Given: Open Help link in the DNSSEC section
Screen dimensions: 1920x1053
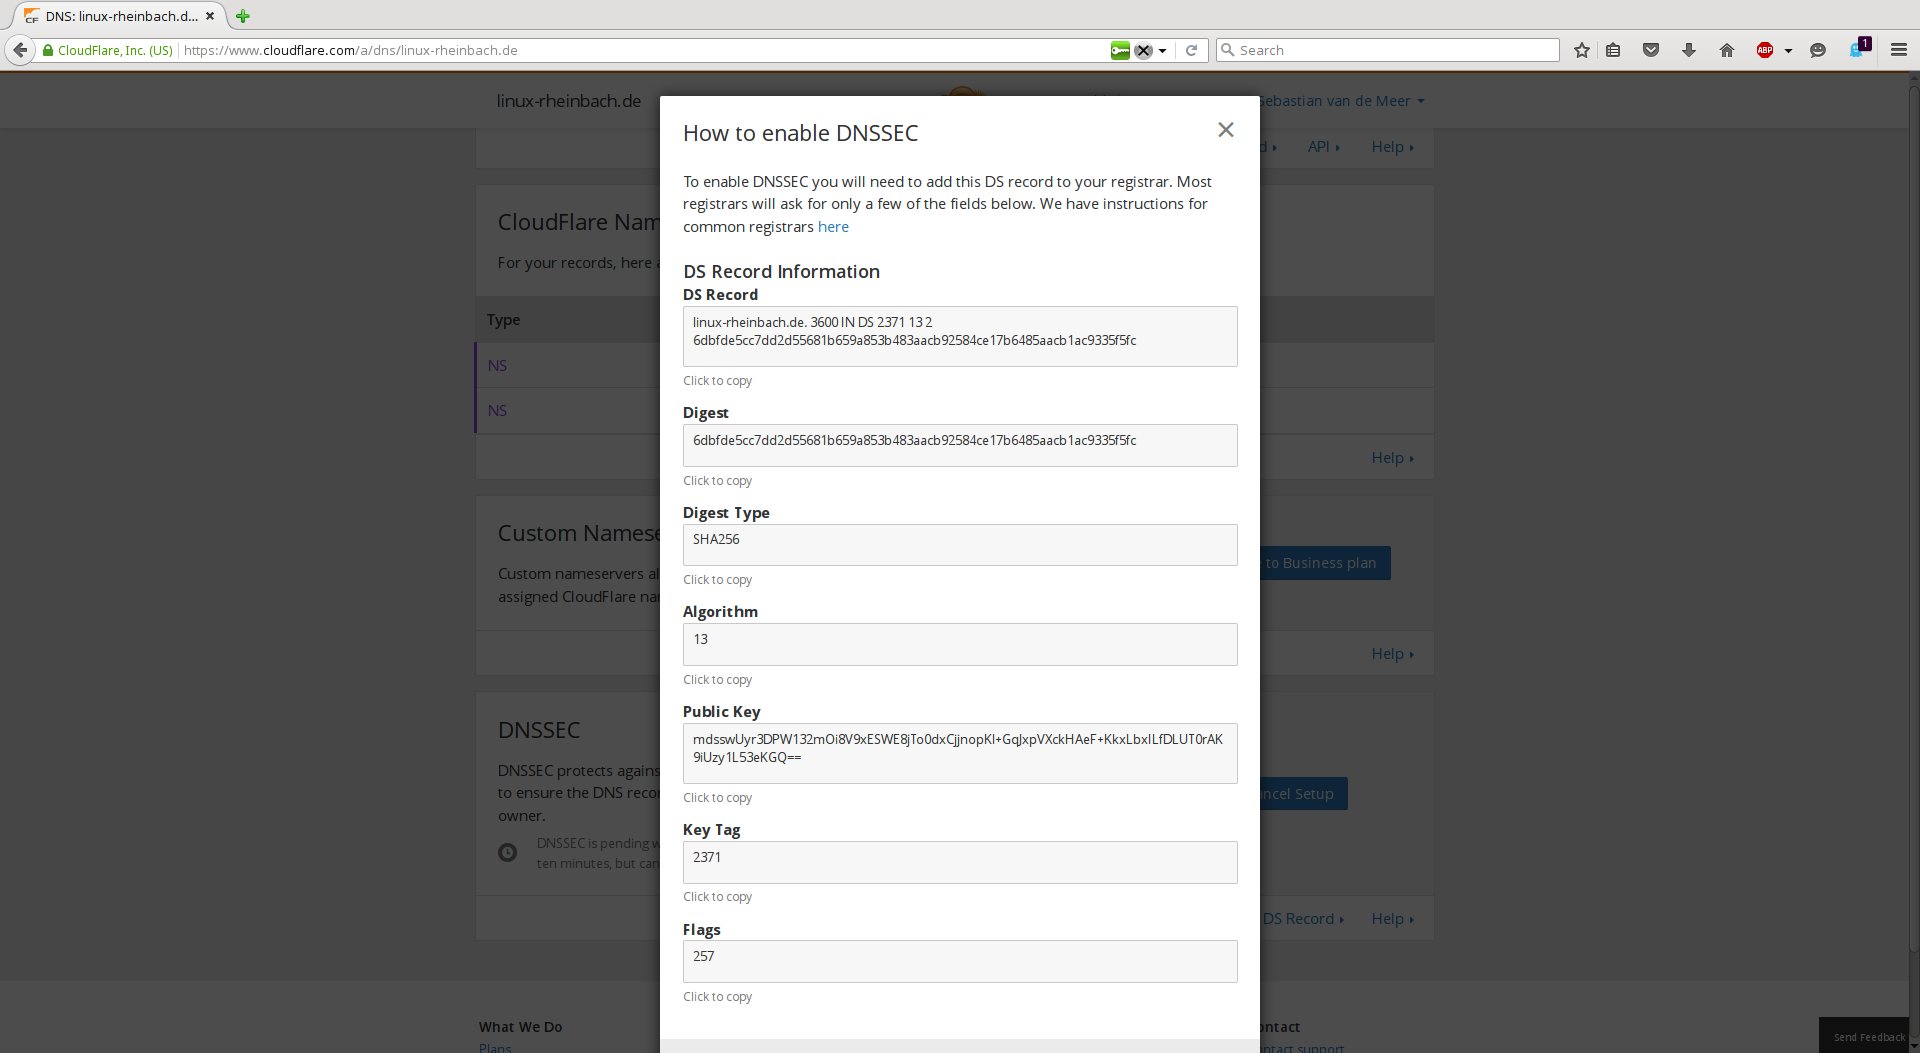Looking at the screenshot, I should [x=1392, y=919].
